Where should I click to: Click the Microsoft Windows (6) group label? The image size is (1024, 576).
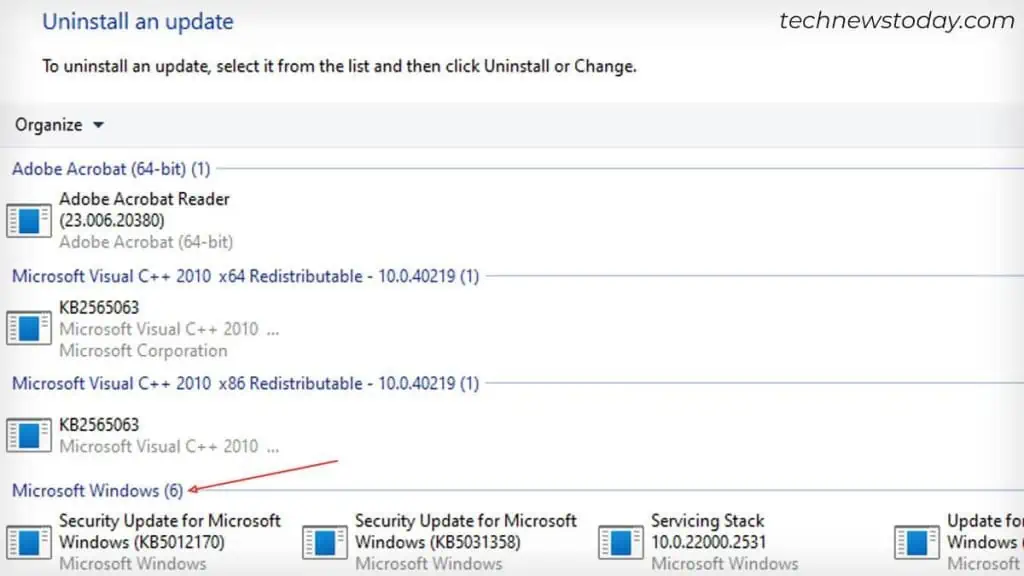point(94,491)
